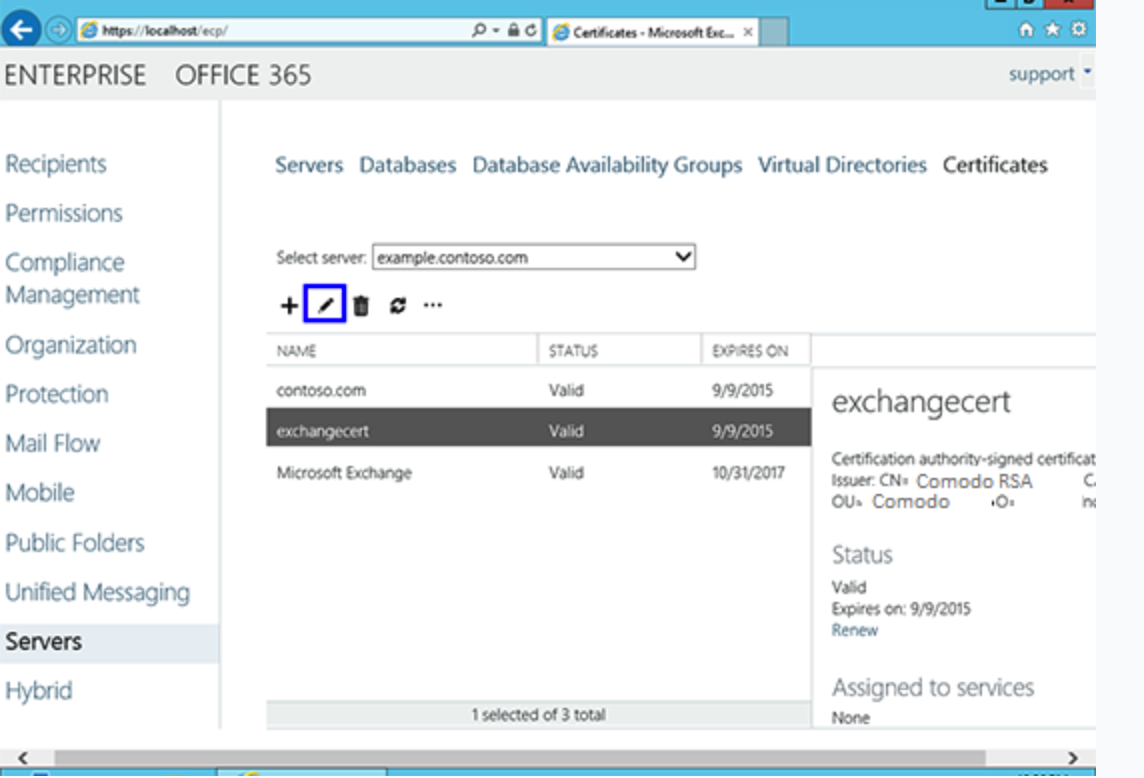Open Unified Messaging in the sidebar
This screenshot has height=778, width=1144.
point(97,592)
